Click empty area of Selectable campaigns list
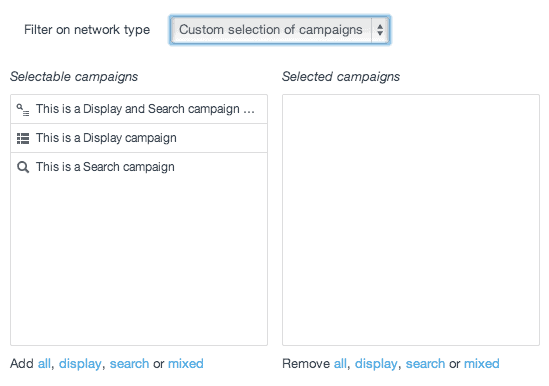The image size is (549, 386). click(139, 263)
